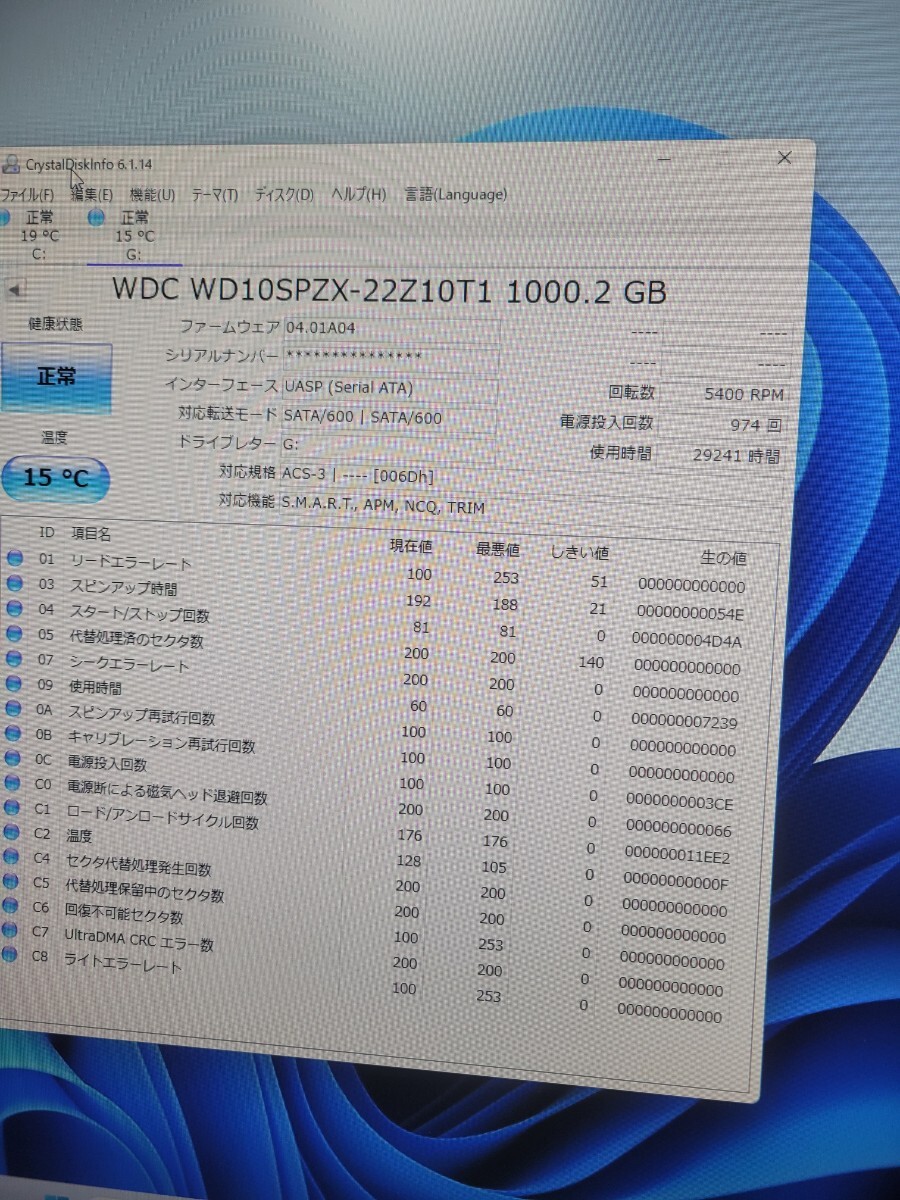This screenshot has width=900, height=1200.
Task: Select the raw value 000000000066
Action: [678, 829]
